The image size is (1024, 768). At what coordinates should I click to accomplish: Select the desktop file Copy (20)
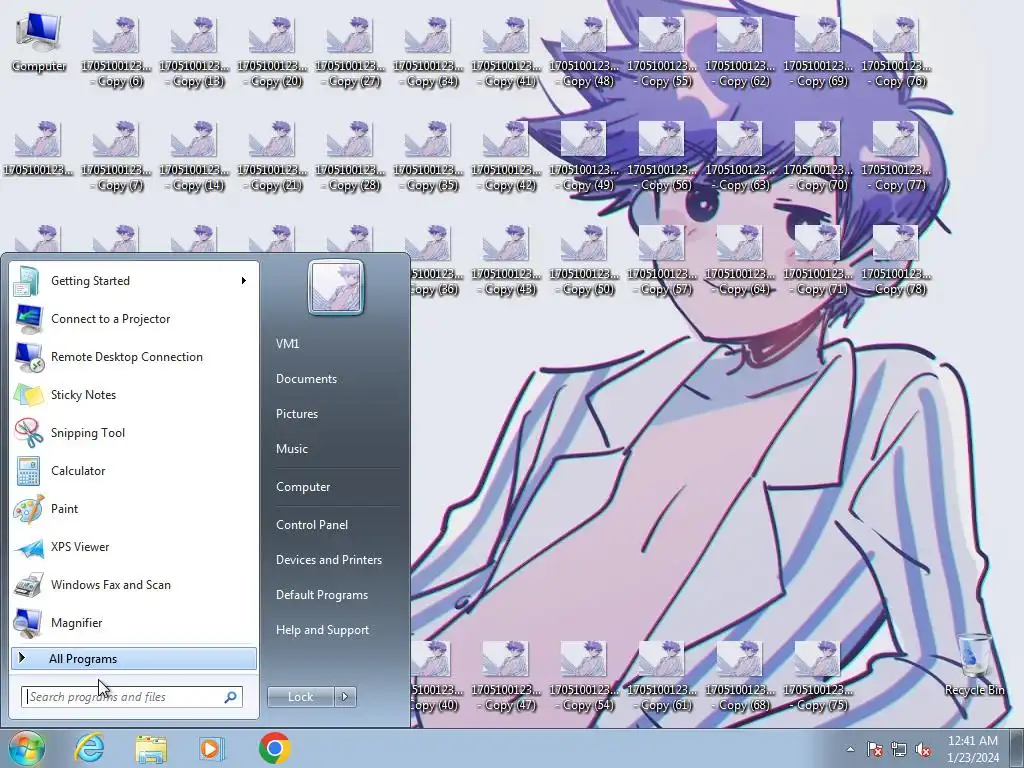click(x=272, y=52)
